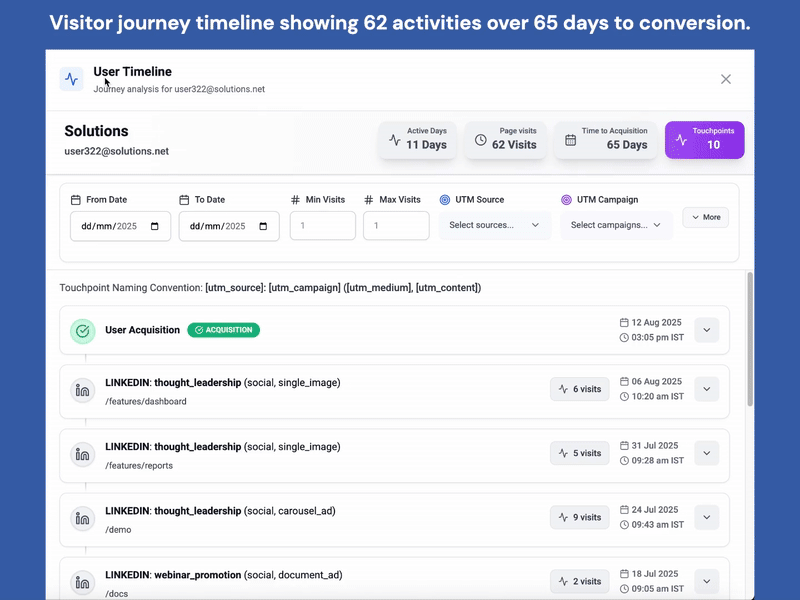Click the 06 Aug 2025 date text

657,382
